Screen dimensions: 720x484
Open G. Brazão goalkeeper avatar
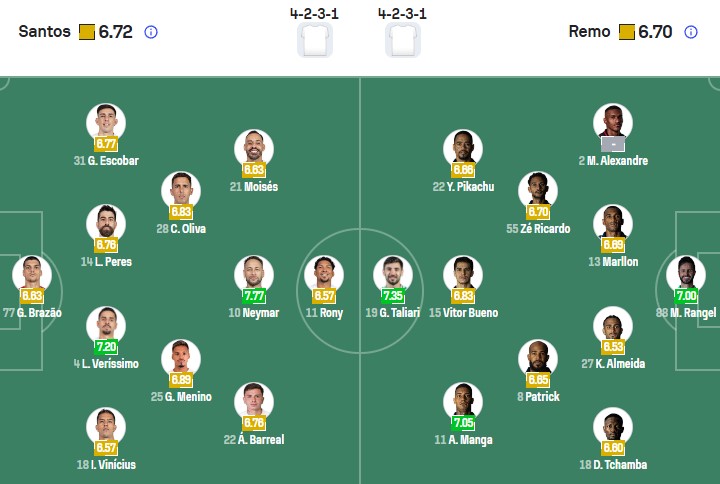[x=31, y=274]
